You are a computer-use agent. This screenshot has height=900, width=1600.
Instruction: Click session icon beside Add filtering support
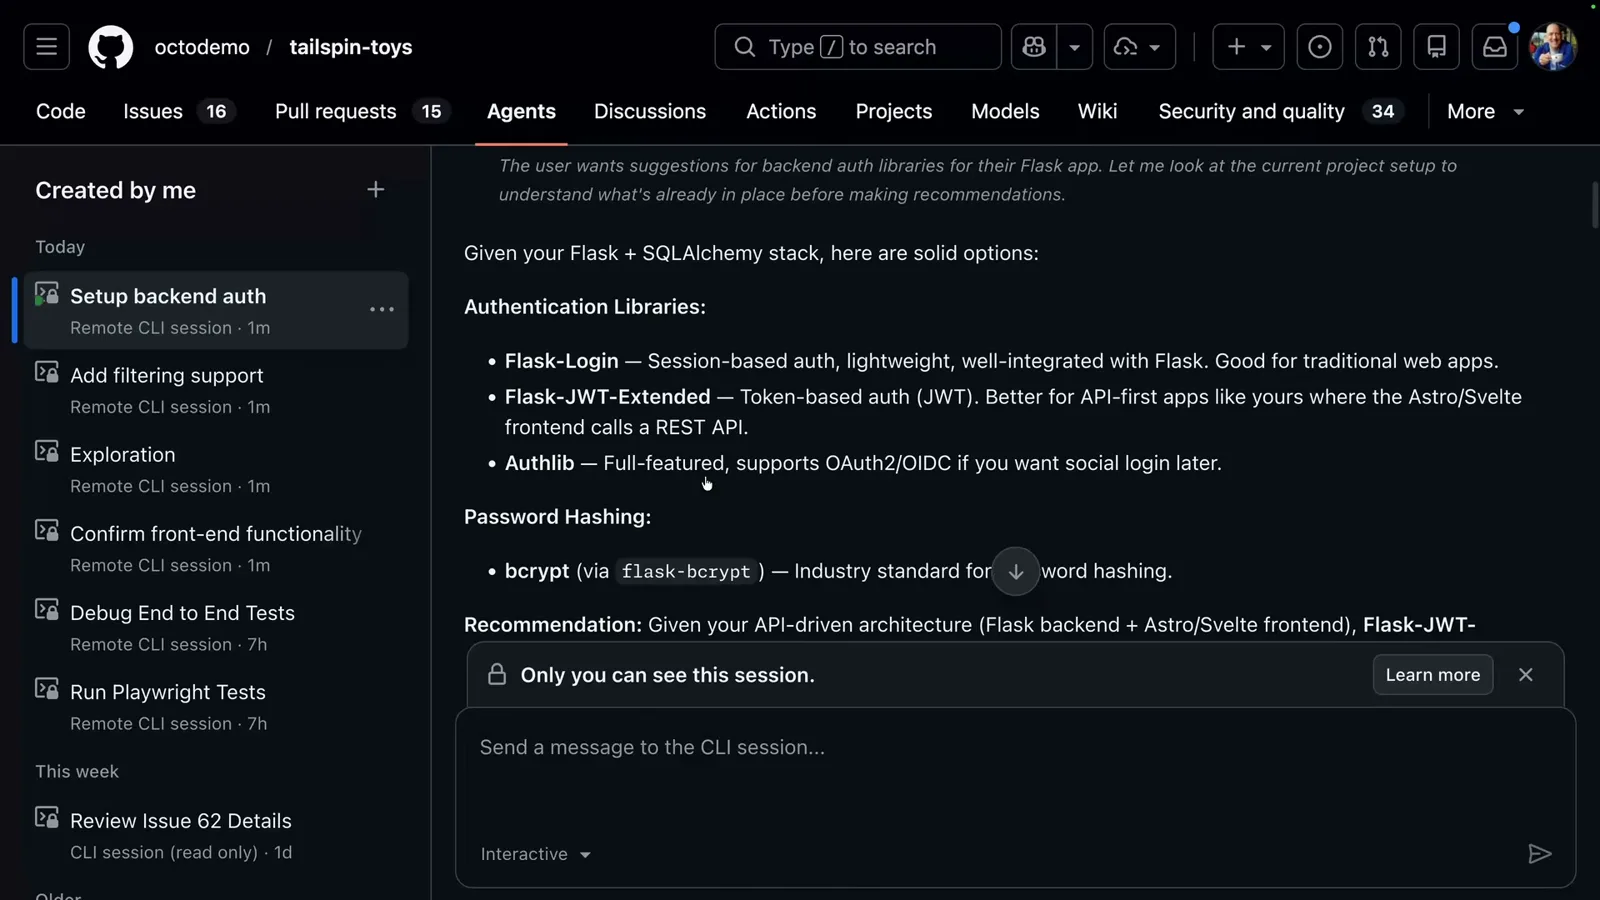click(47, 372)
